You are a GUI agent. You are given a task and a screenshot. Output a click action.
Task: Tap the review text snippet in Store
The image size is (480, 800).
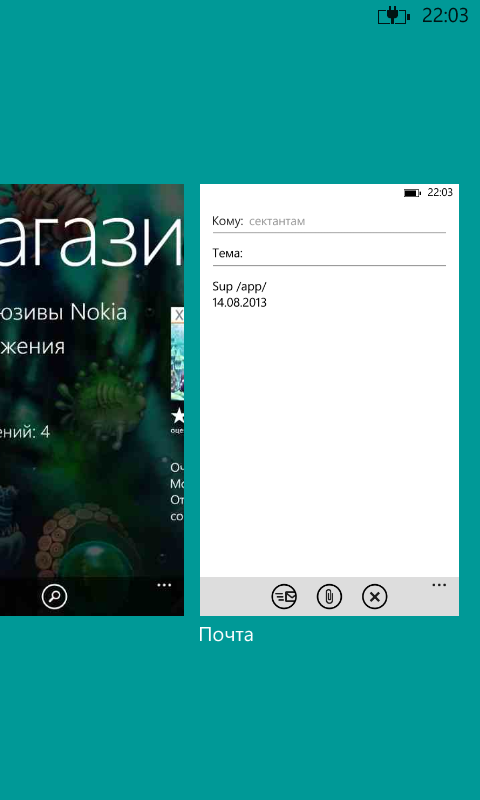tap(178, 492)
